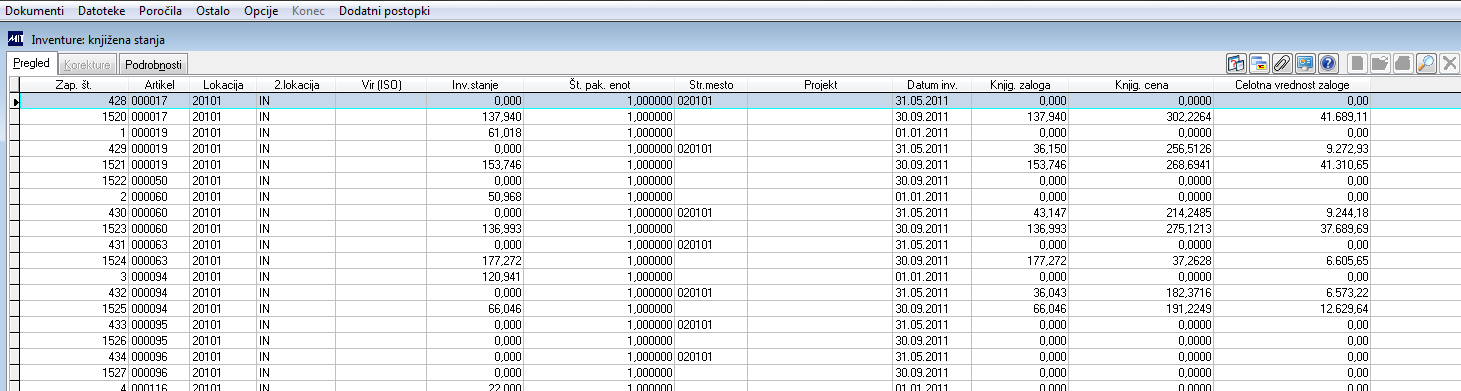1461x391 pixels.
Task: Click book price 302,2264
Action: 1142,116
